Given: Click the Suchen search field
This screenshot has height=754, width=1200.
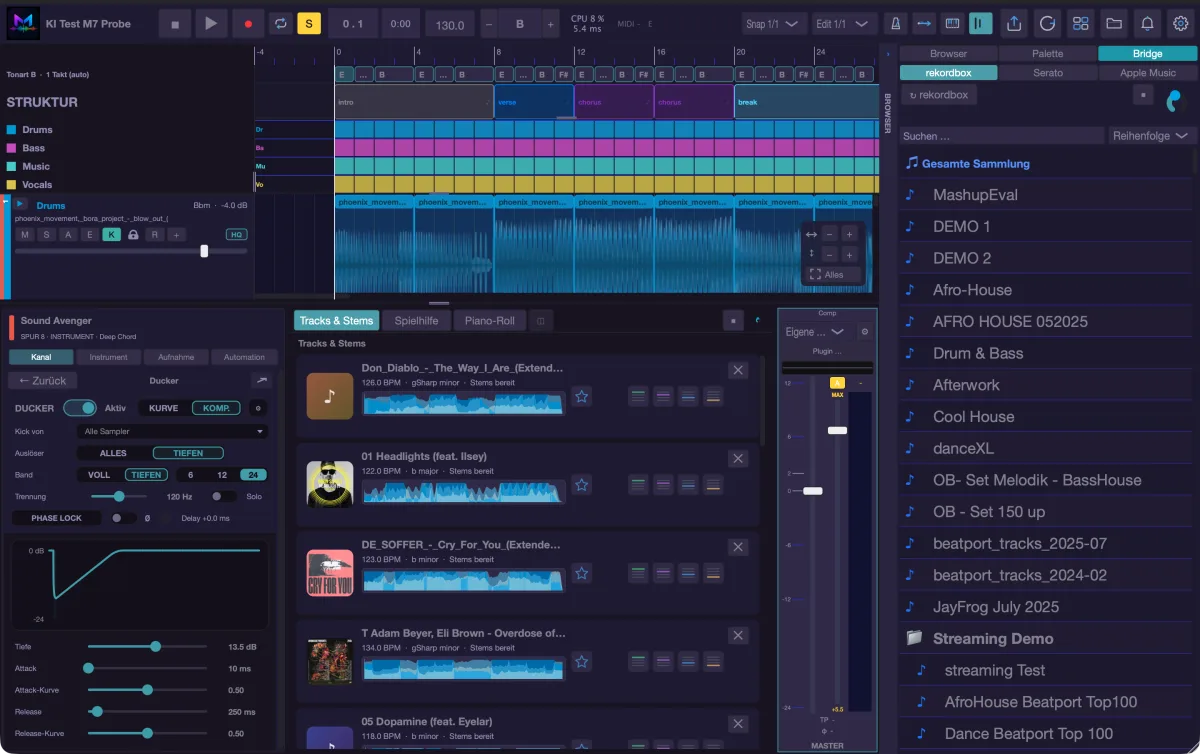Looking at the screenshot, I should 1001,136.
